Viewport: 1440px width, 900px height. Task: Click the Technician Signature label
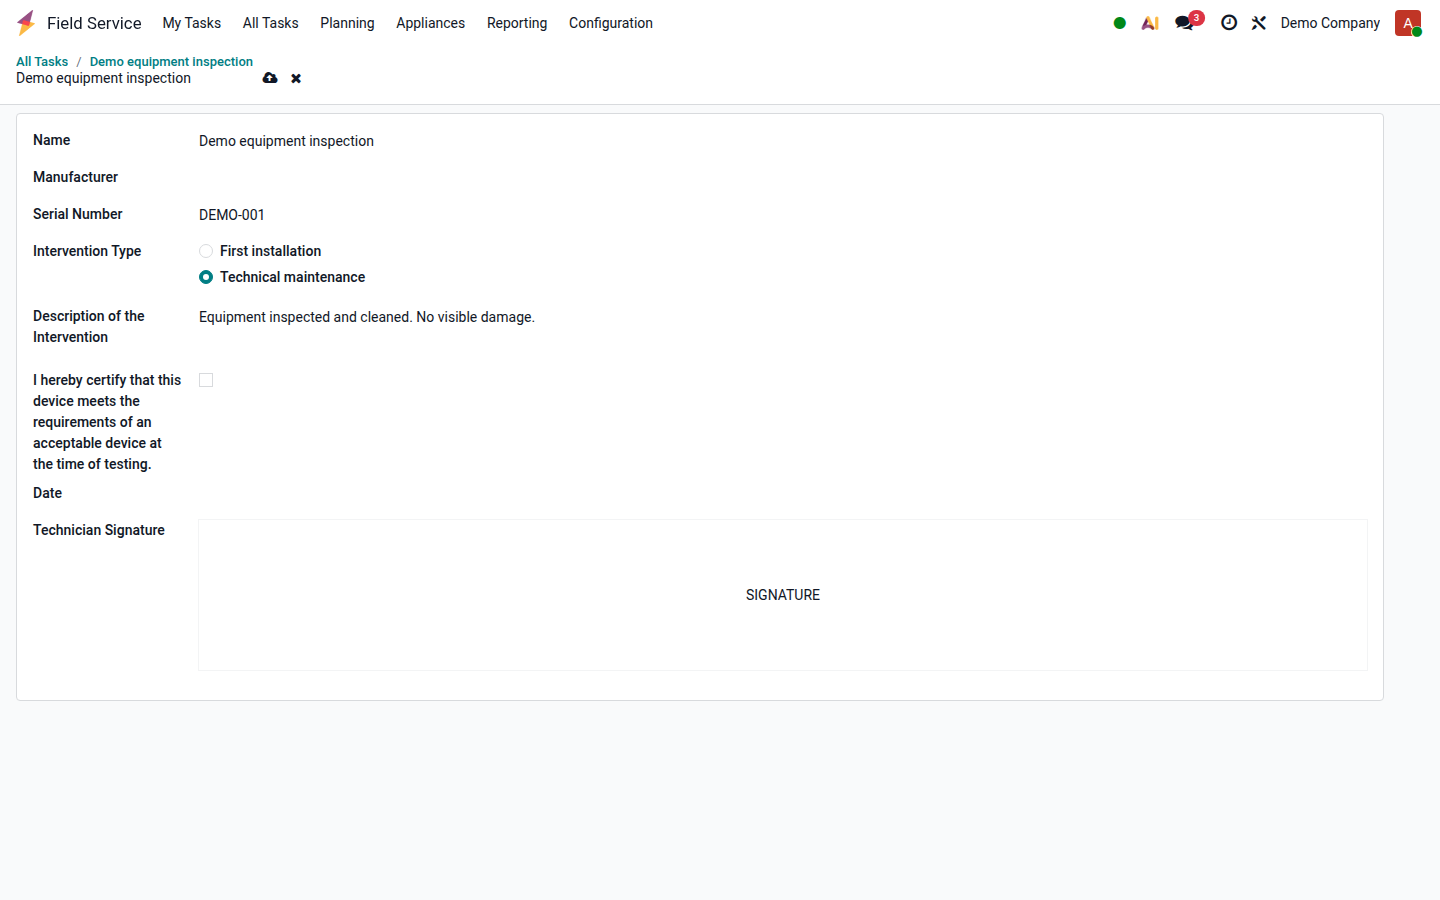[x=99, y=530]
